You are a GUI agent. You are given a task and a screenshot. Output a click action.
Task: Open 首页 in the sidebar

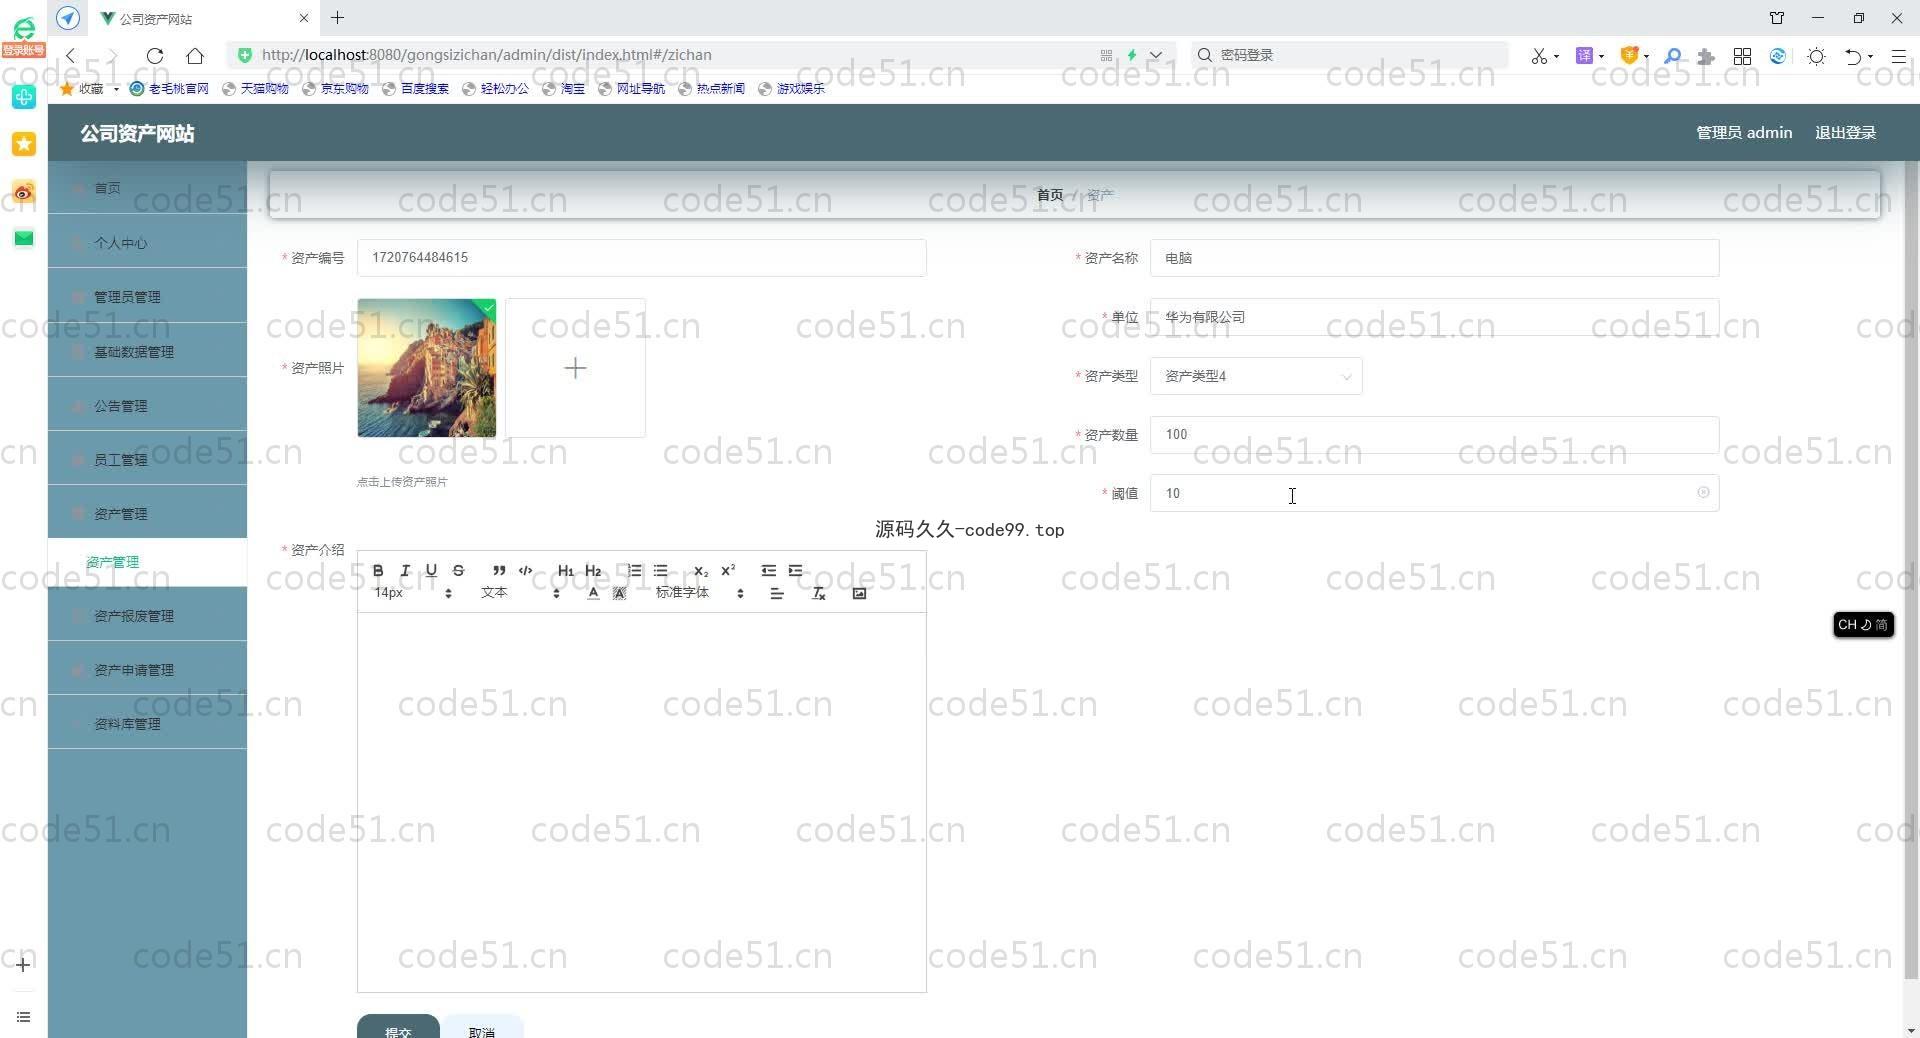coord(147,188)
